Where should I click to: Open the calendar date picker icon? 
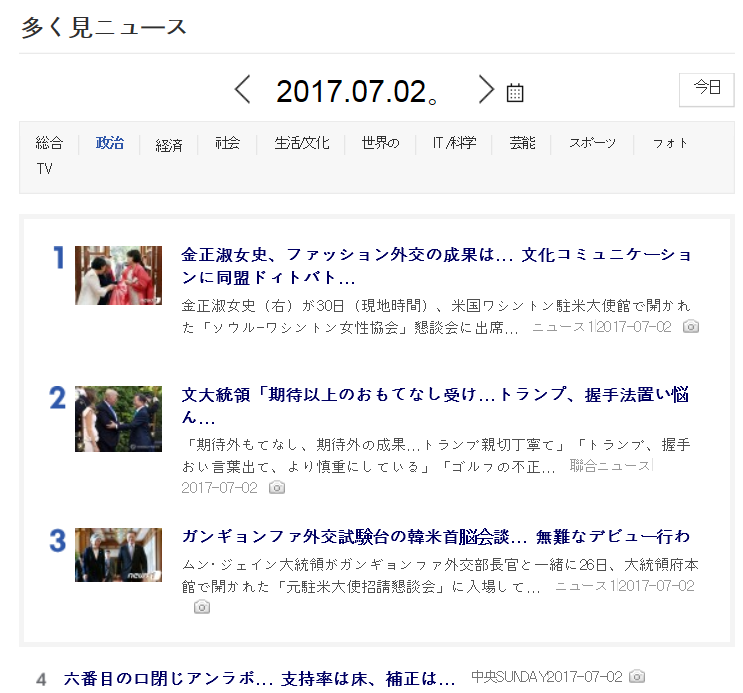coord(515,93)
